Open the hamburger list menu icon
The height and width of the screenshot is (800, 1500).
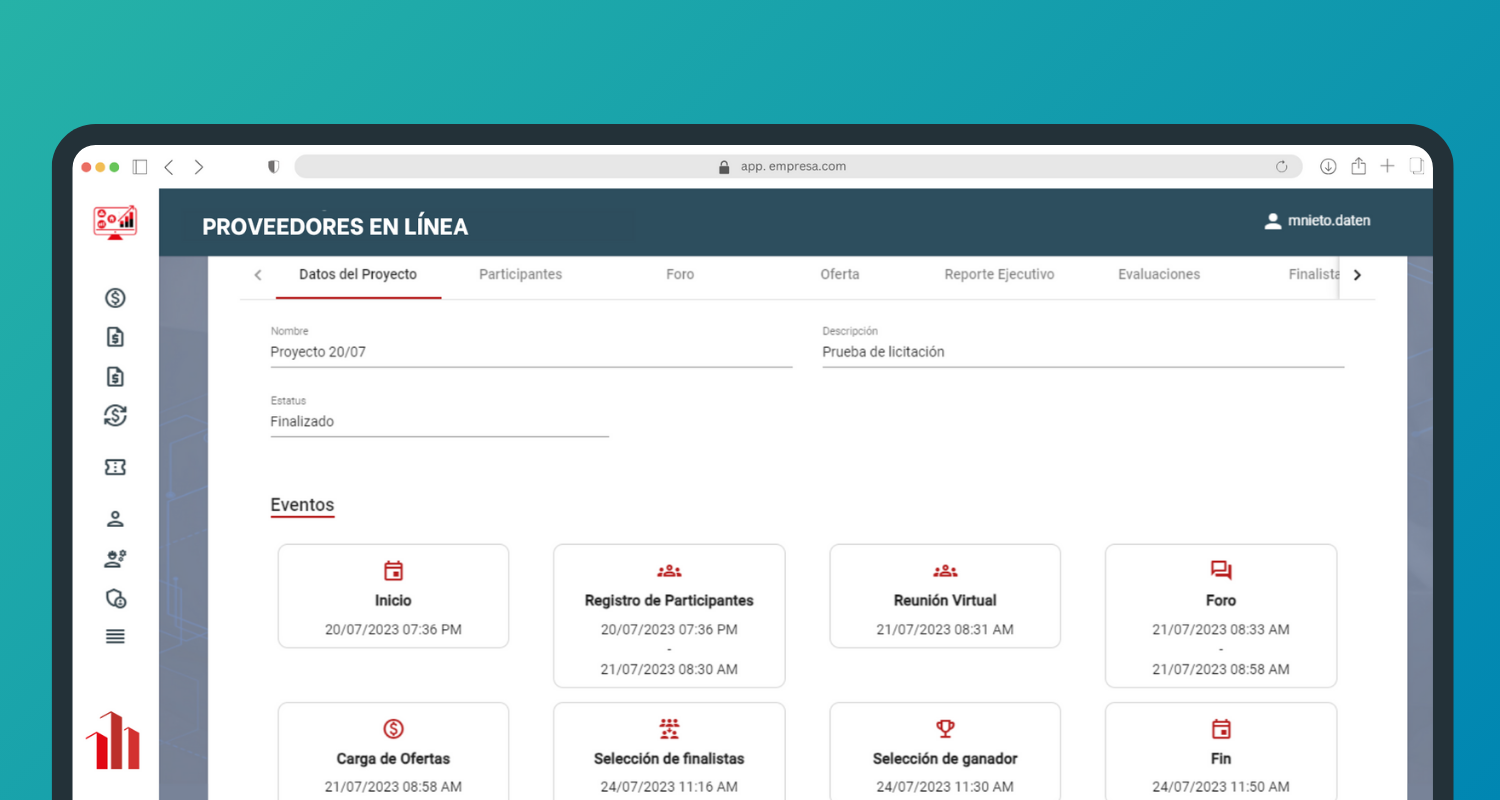click(x=115, y=636)
